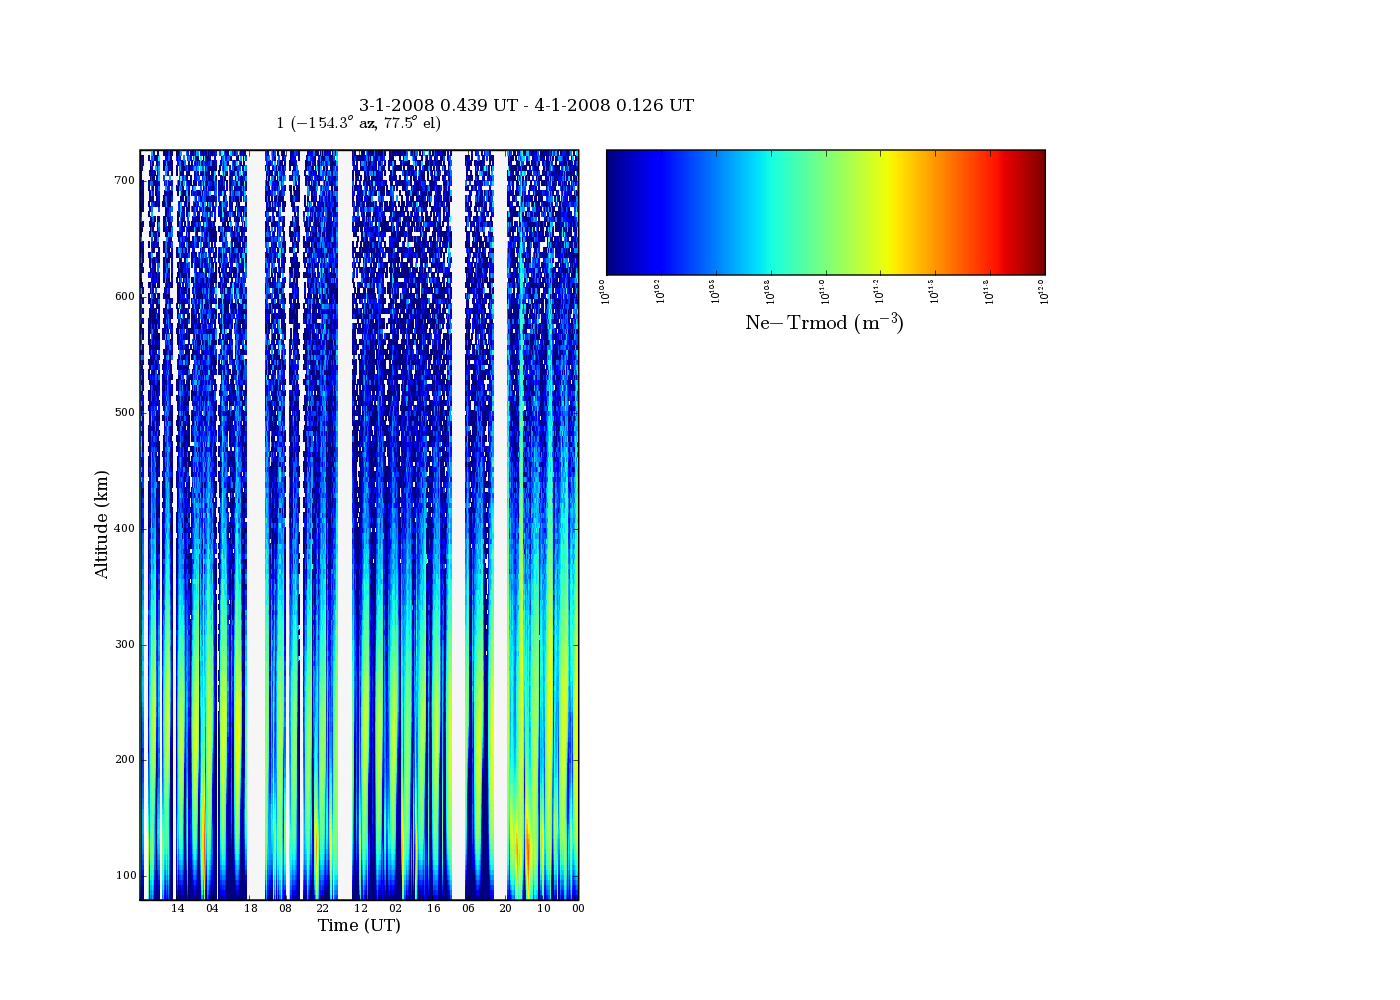Click the 10^12.0 colorbar tick label
1400x1000 pixels.
(x=1043, y=291)
